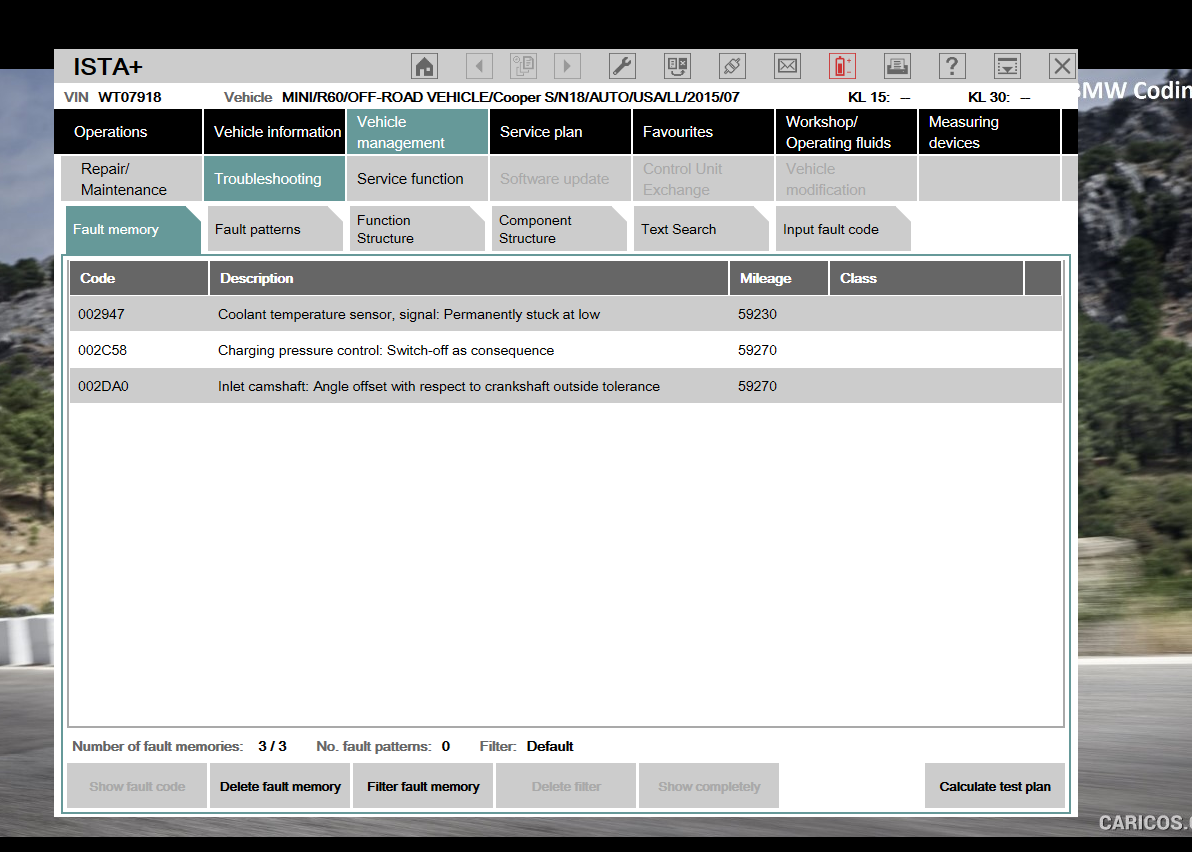
Task: Switch to the Service plan menu
Action: tap(560, 132)
